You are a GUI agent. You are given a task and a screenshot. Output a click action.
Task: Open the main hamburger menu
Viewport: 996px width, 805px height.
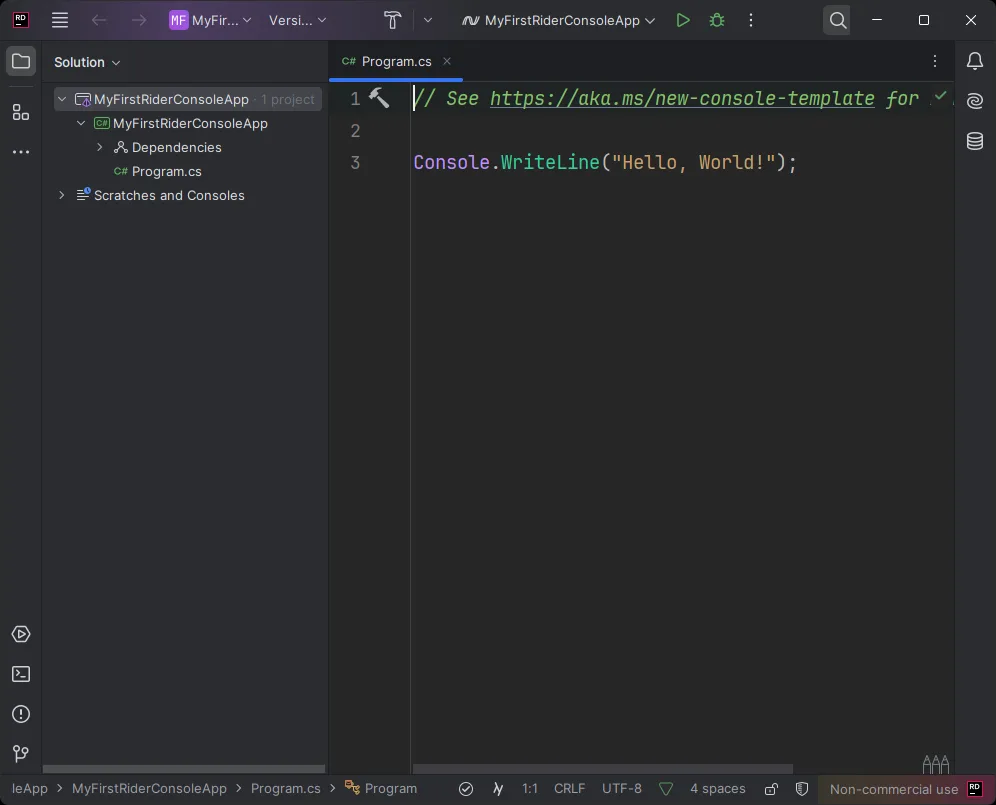pos(60,20)
